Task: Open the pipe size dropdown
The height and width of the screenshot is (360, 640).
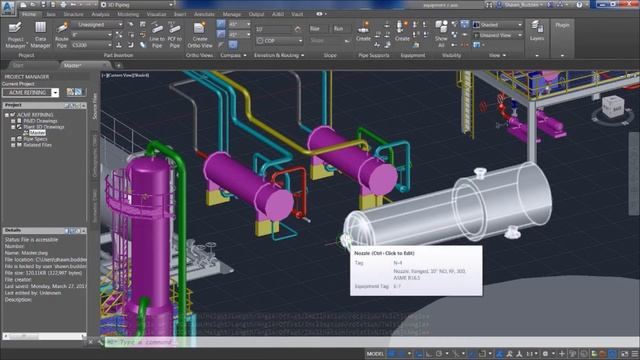Action: 92,35
